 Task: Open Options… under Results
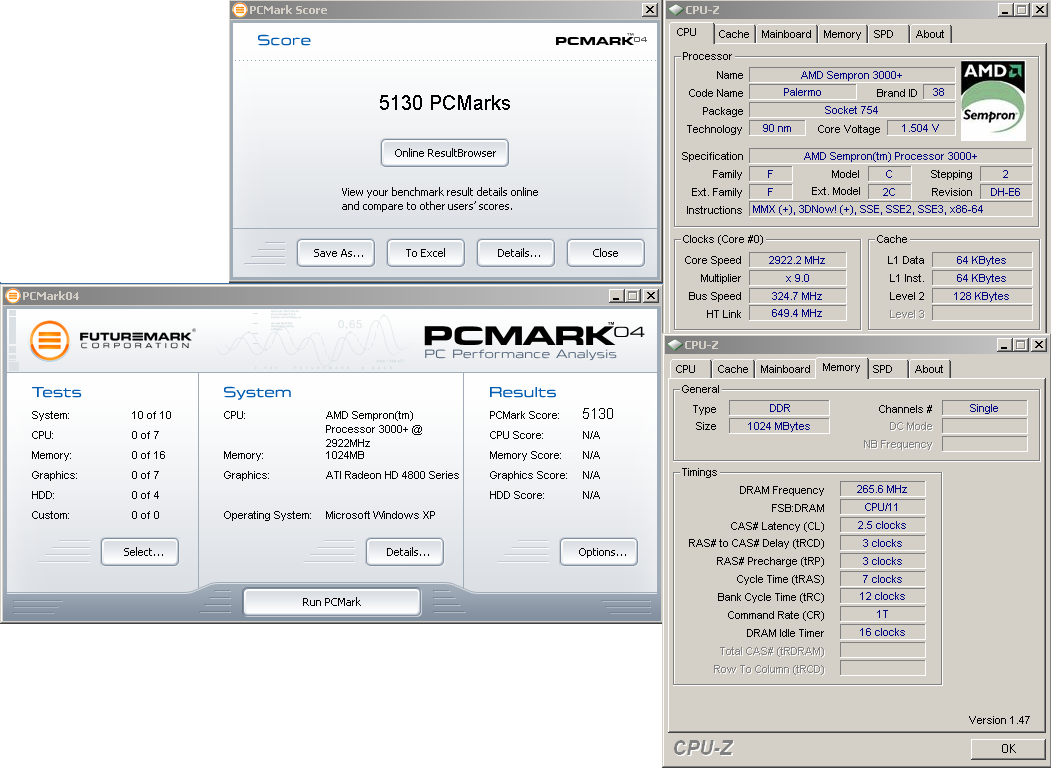coord(599,552)
